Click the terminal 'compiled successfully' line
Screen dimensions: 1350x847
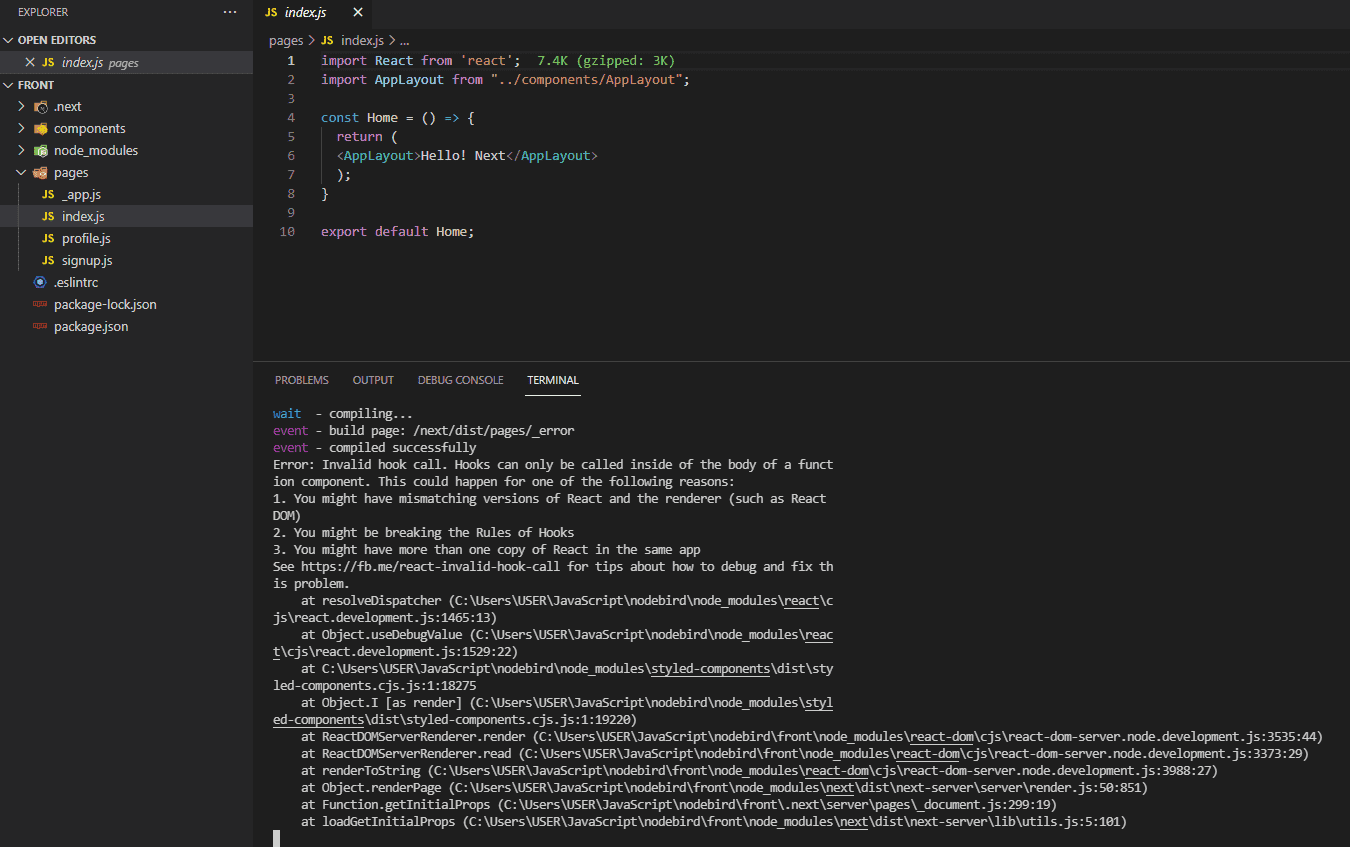coord(374,447)
